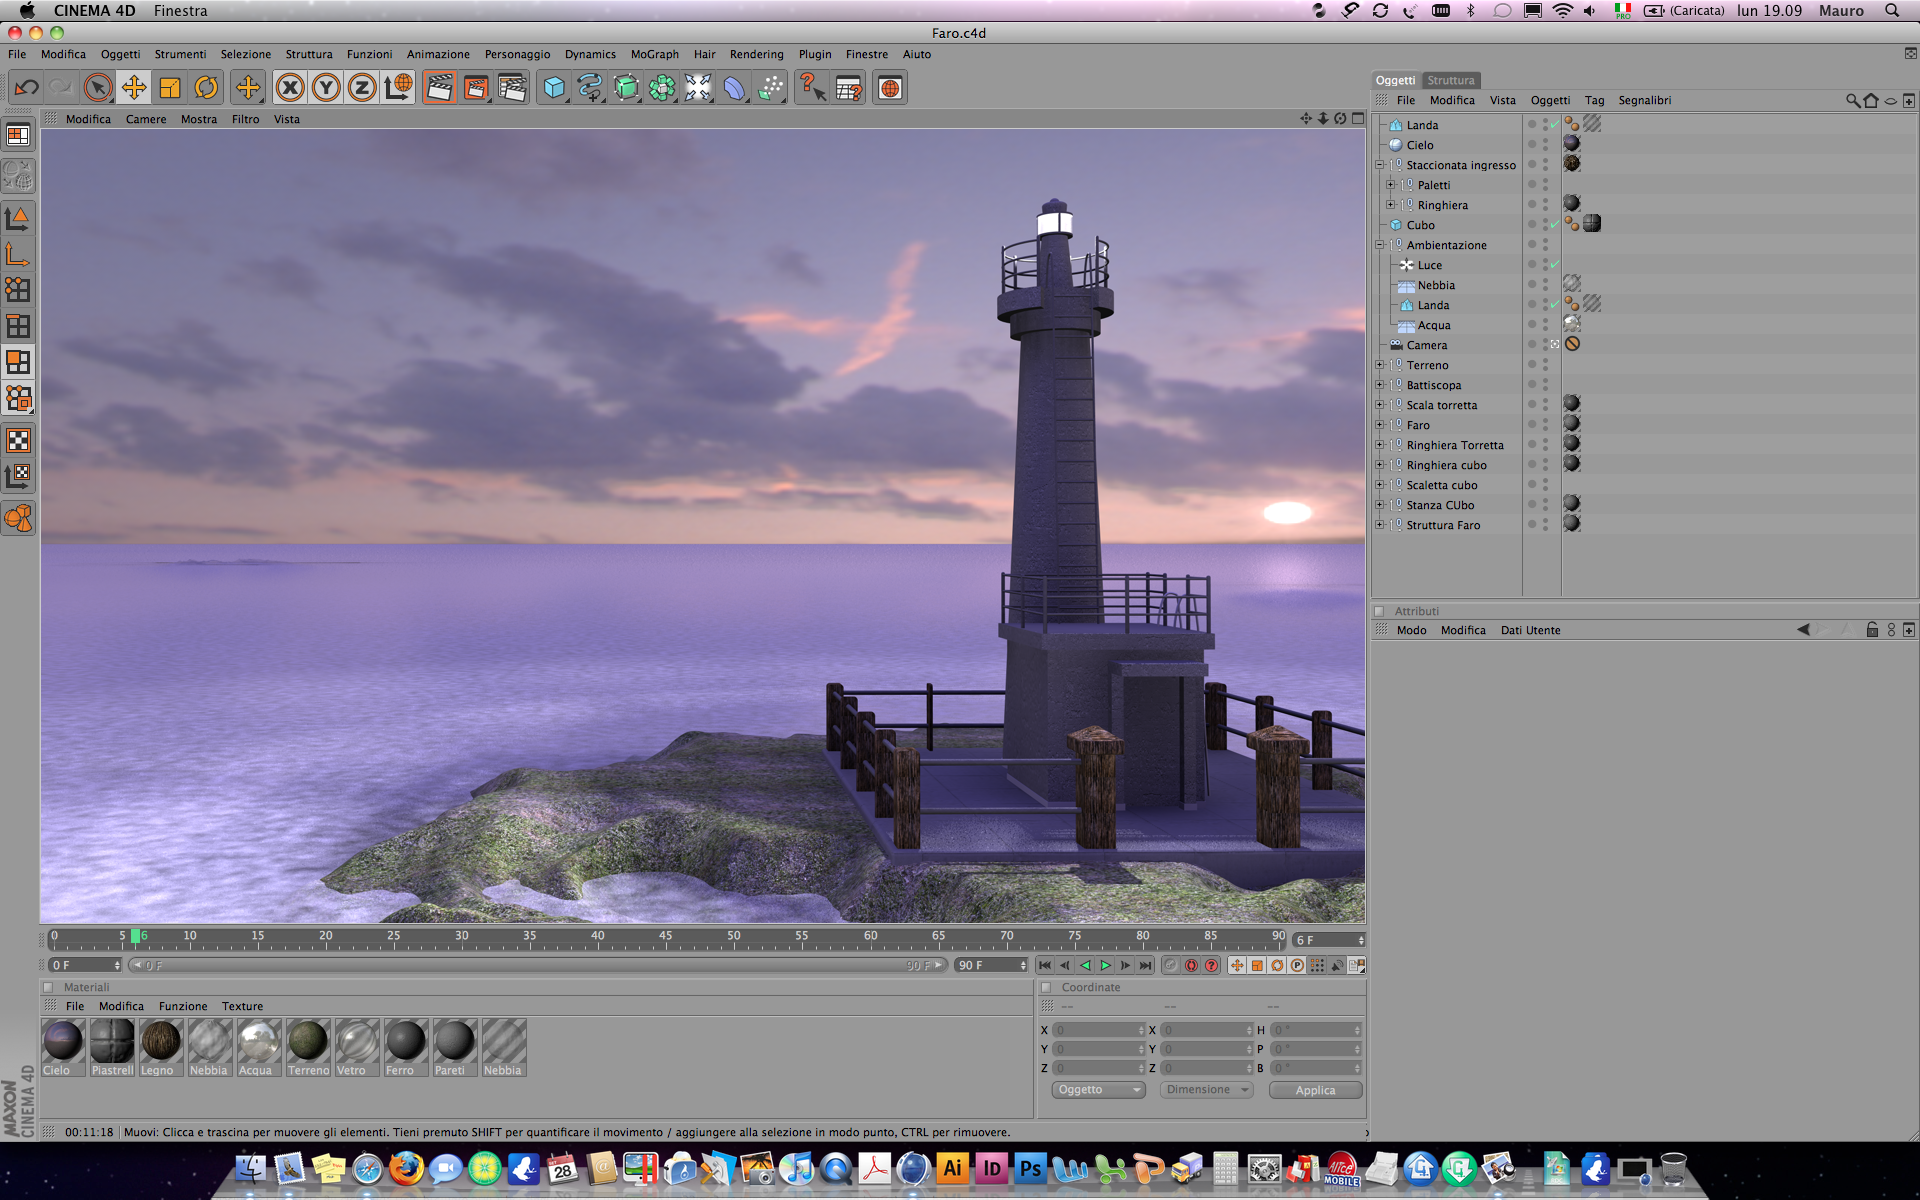Select the Live Selection tool
The height and width of the screenshot is (1200, 1920).
[98, 88]
